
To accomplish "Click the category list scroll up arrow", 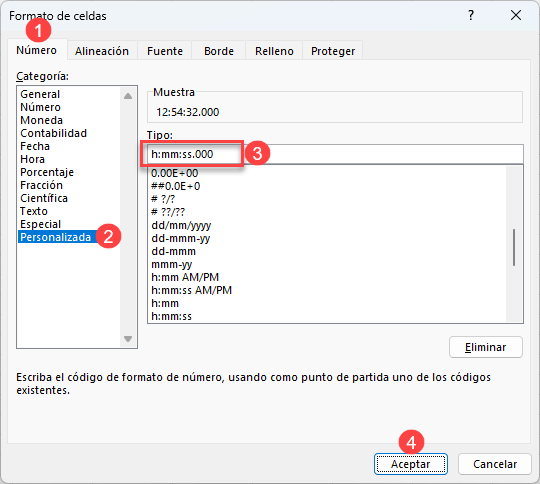I will (x=128, y=96).
